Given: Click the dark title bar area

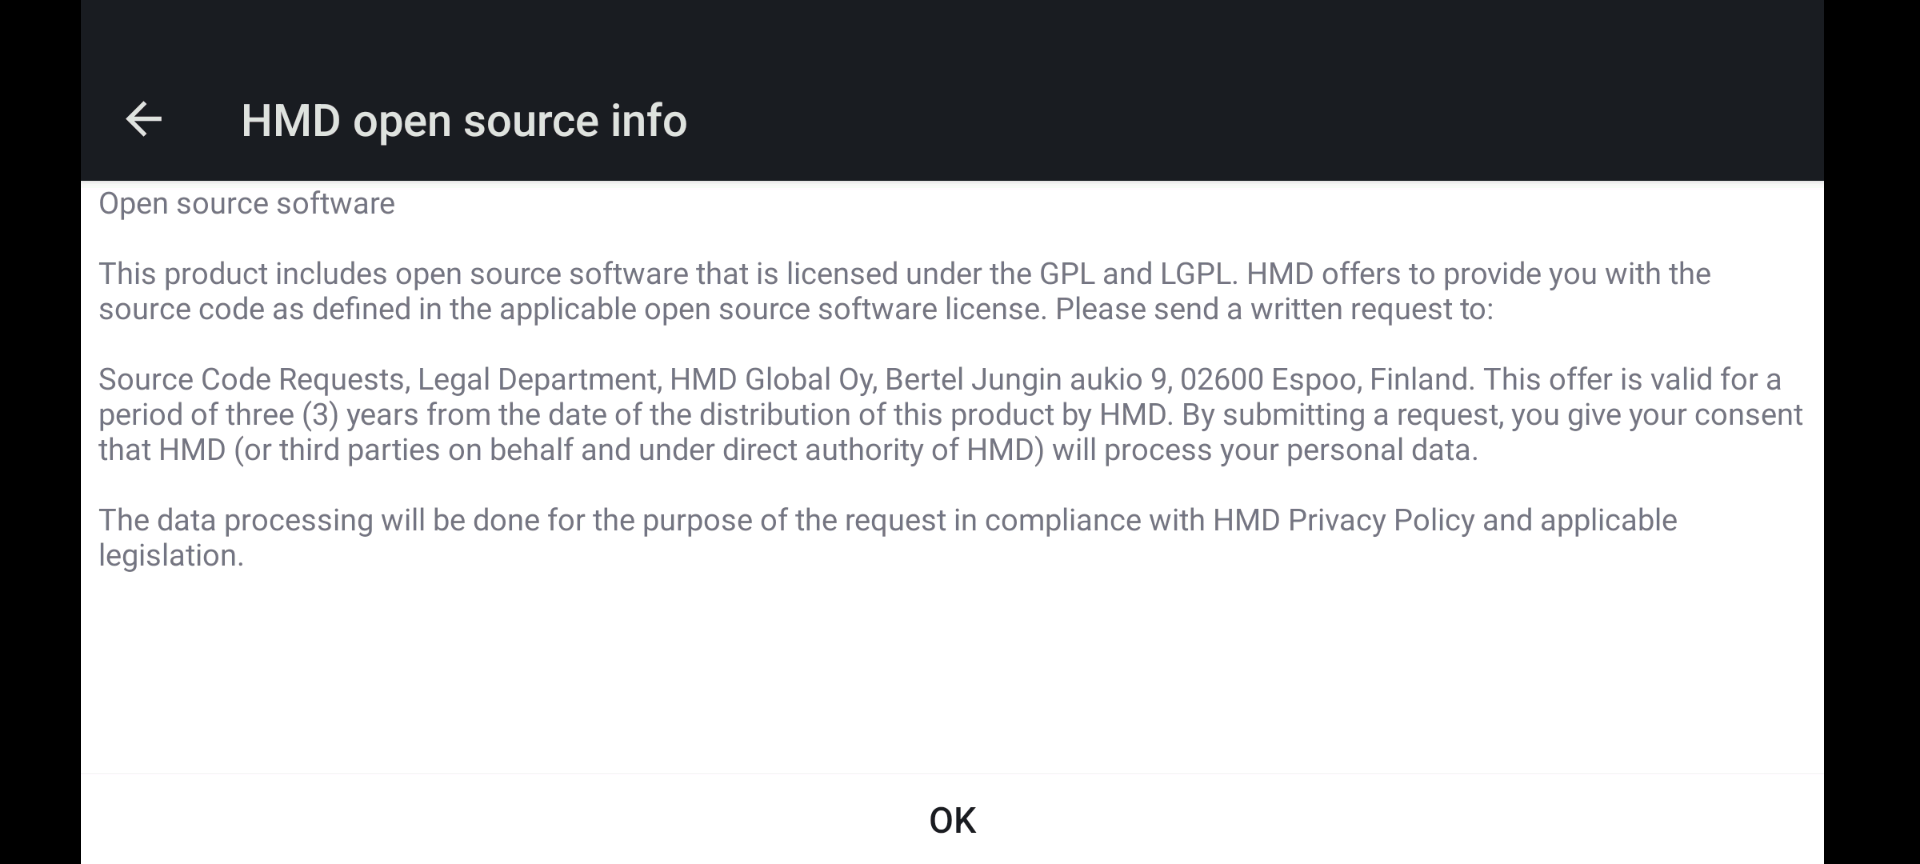Looking at the screenshot, I should point(1200,90).
